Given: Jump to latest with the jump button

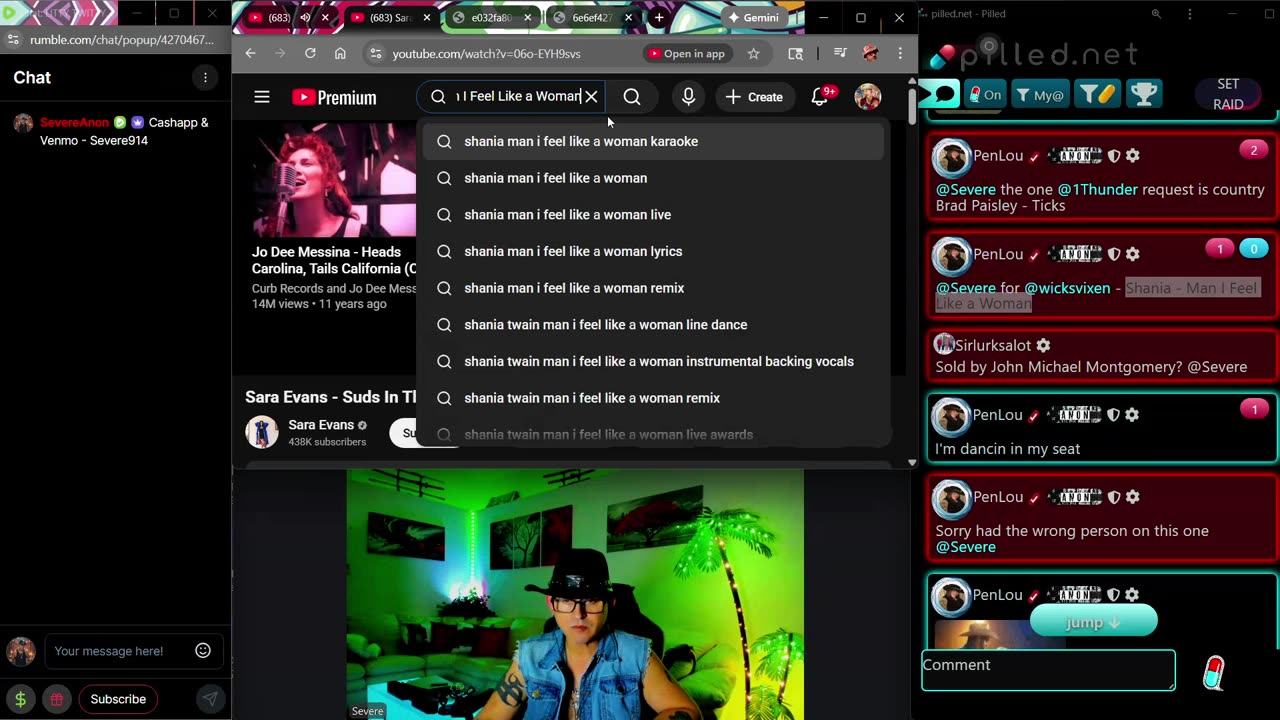Looking at the screenshot, I should tap(1093, 622).
